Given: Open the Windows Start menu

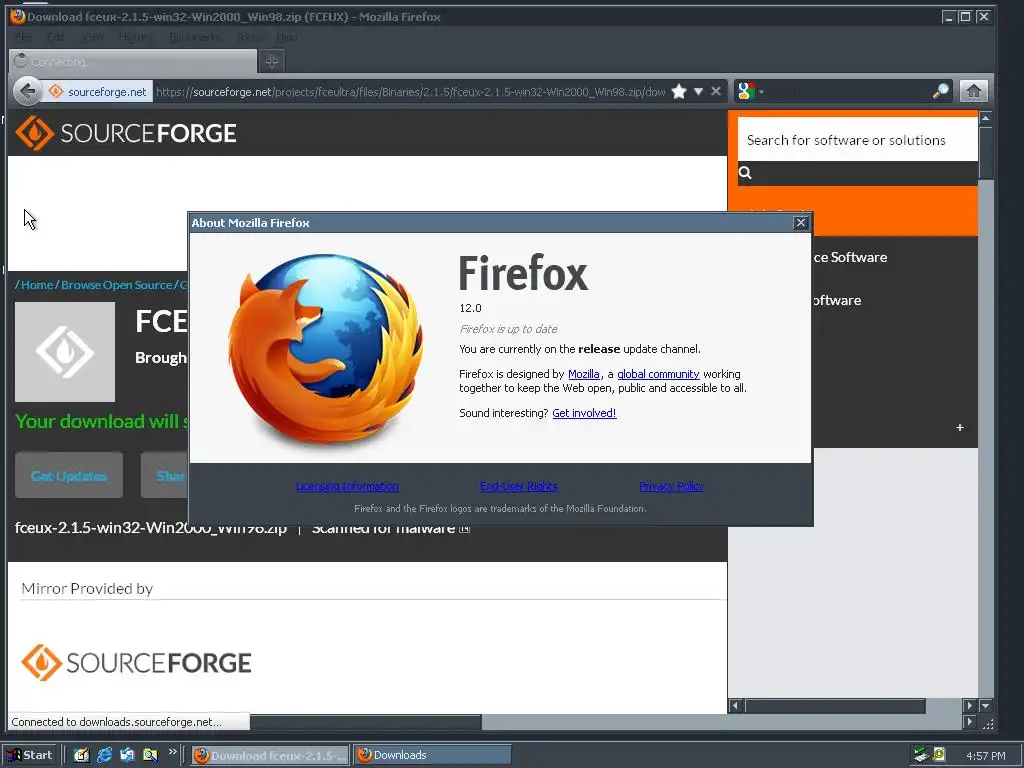Looking at the screenshot, I should point(30,755).
